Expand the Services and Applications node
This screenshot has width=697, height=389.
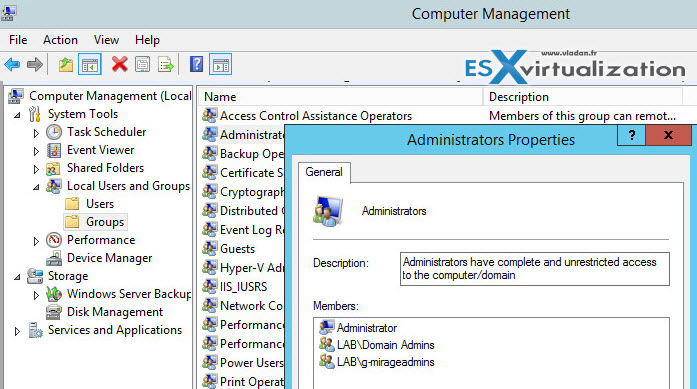[x=17, y=331]
